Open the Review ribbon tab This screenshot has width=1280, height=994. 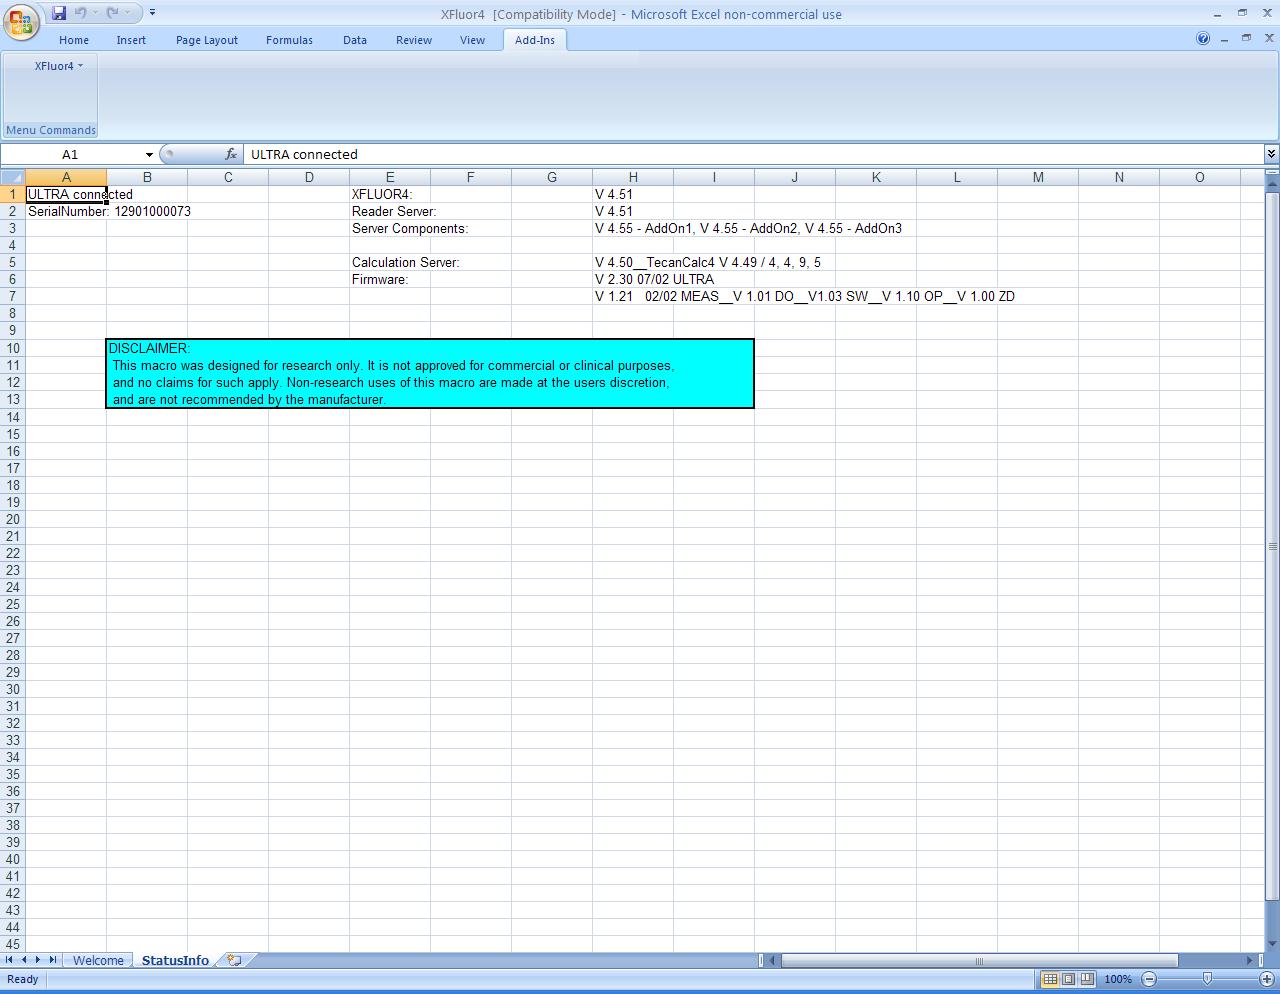[414, 40]
